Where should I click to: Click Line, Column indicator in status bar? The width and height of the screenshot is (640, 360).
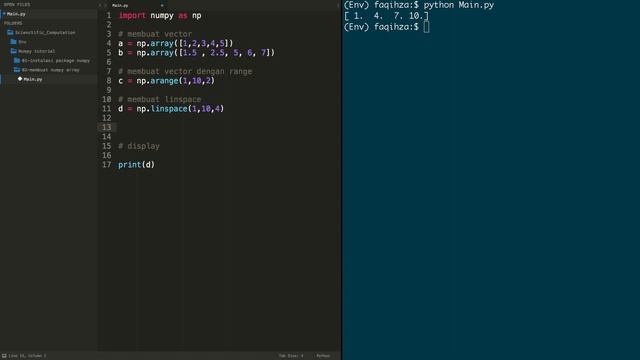tap(27, 356)
